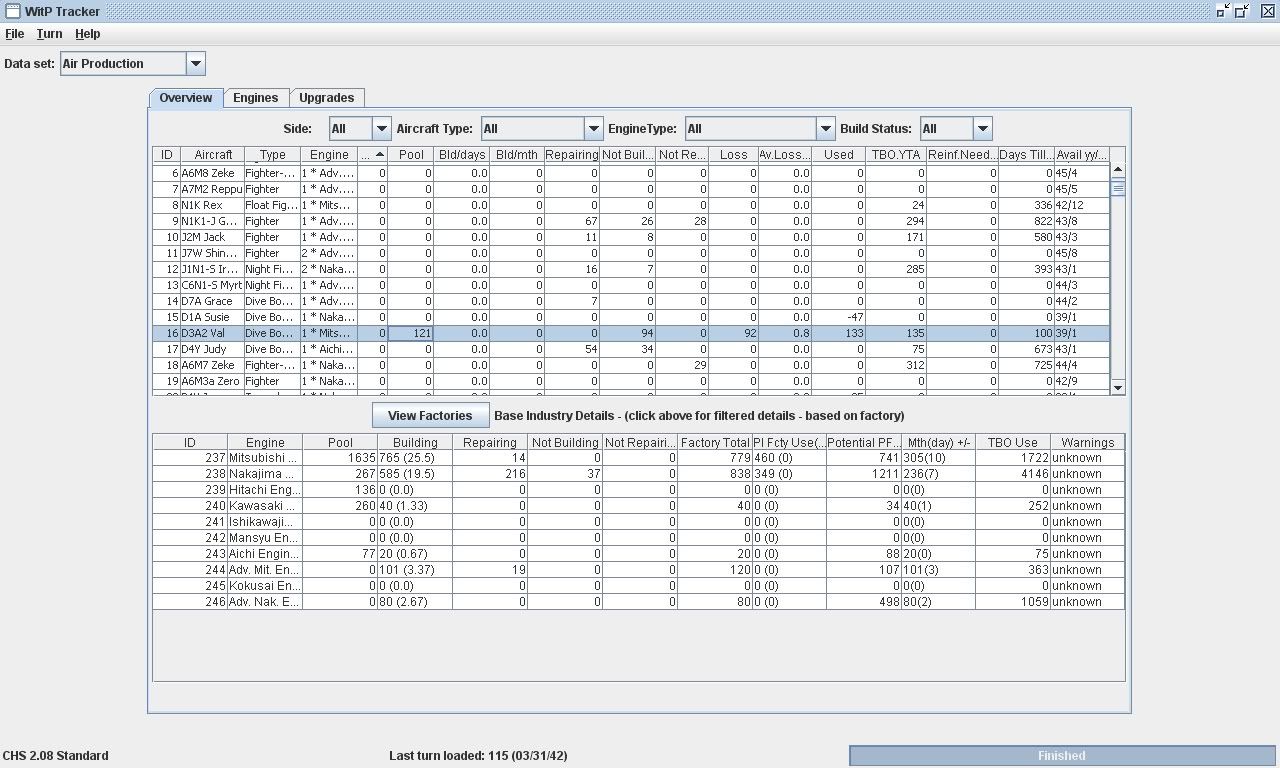Open the Build Status filter dropdown
This screenshot has width=1280, height=768.
coord(956,129)
